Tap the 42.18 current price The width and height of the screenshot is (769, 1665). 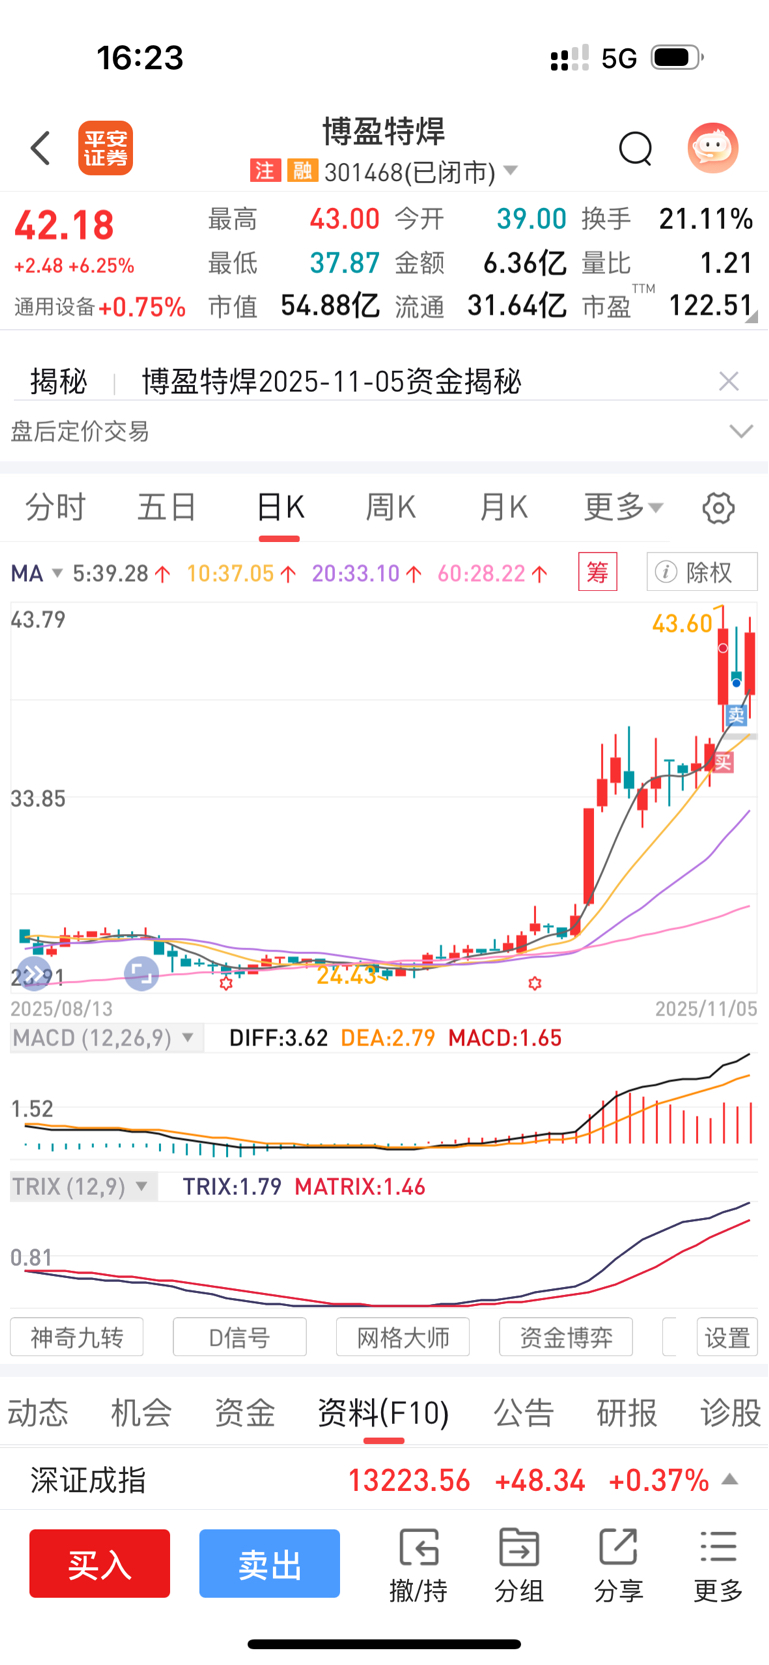pos(64,225)
